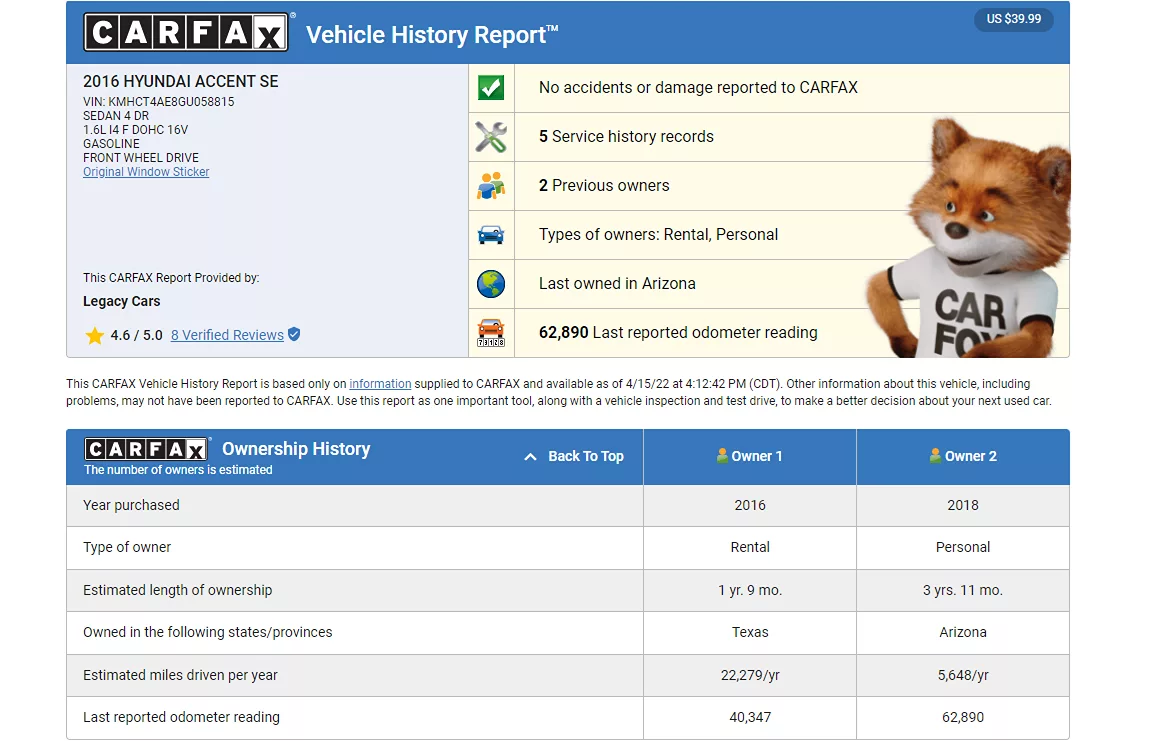The image size is (1152, 741).
Task: Click the CARFAX logo in Ownership History
Action: [x=146, y=449]
